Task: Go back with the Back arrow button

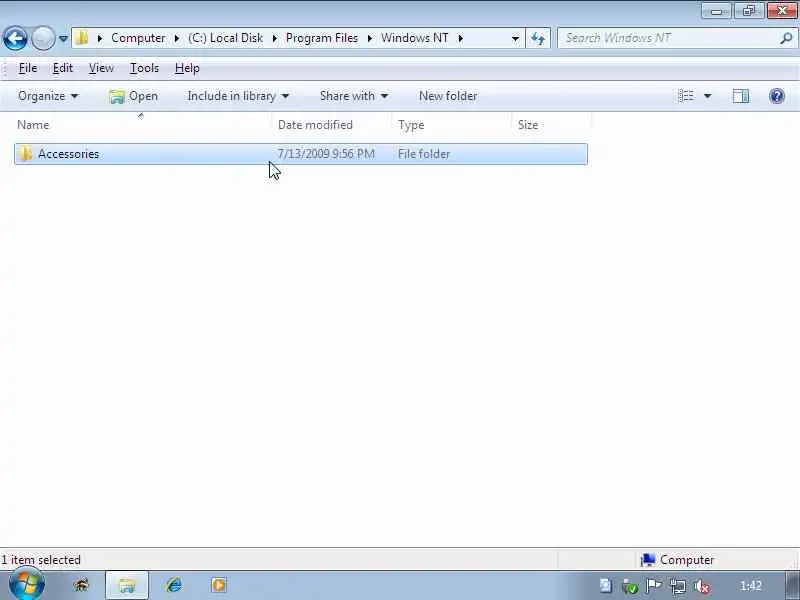Action: click(x=15, y=38)
